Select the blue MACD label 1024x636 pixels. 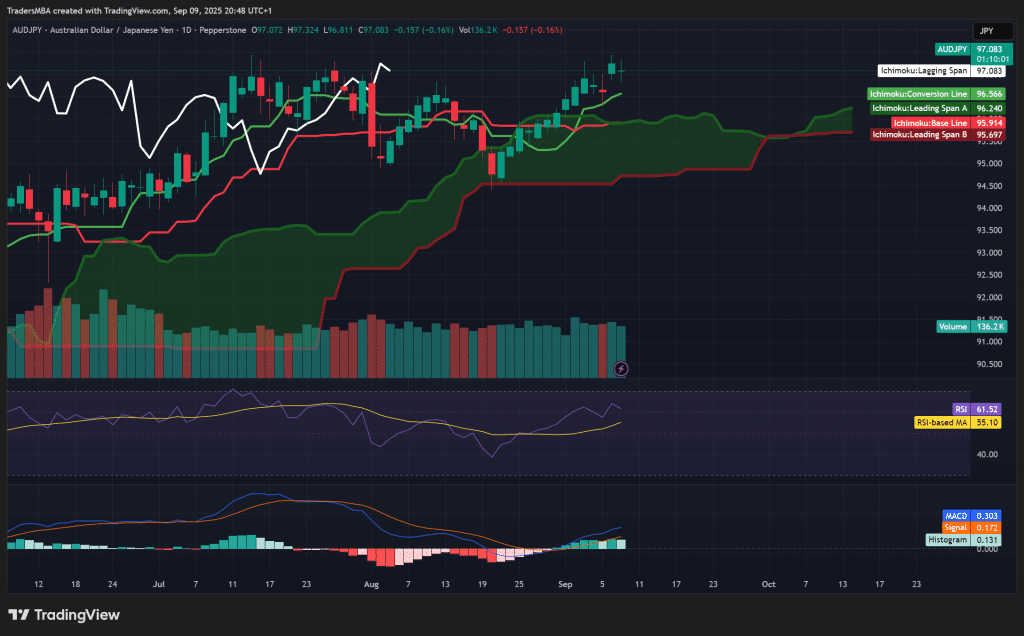(955, 516)
